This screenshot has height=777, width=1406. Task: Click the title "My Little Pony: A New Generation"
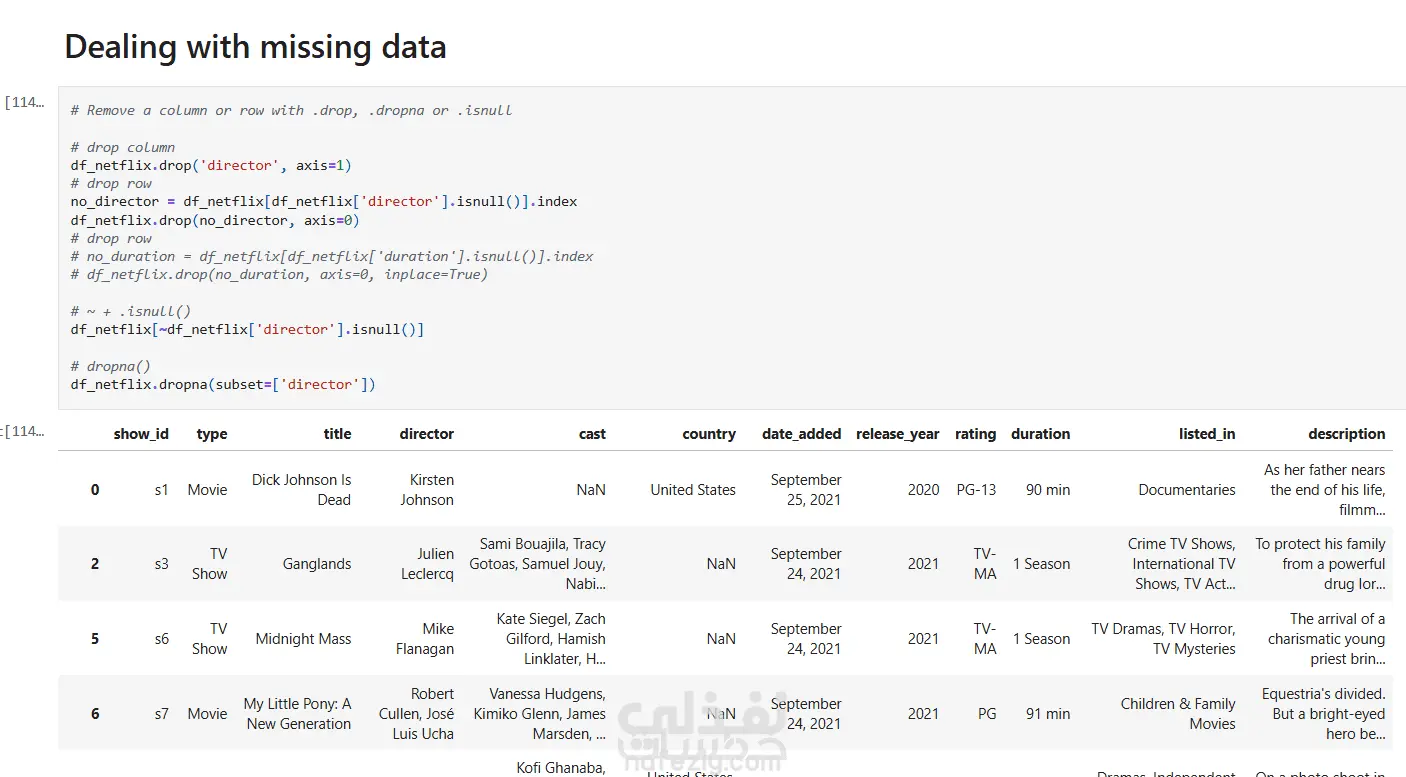298,714
